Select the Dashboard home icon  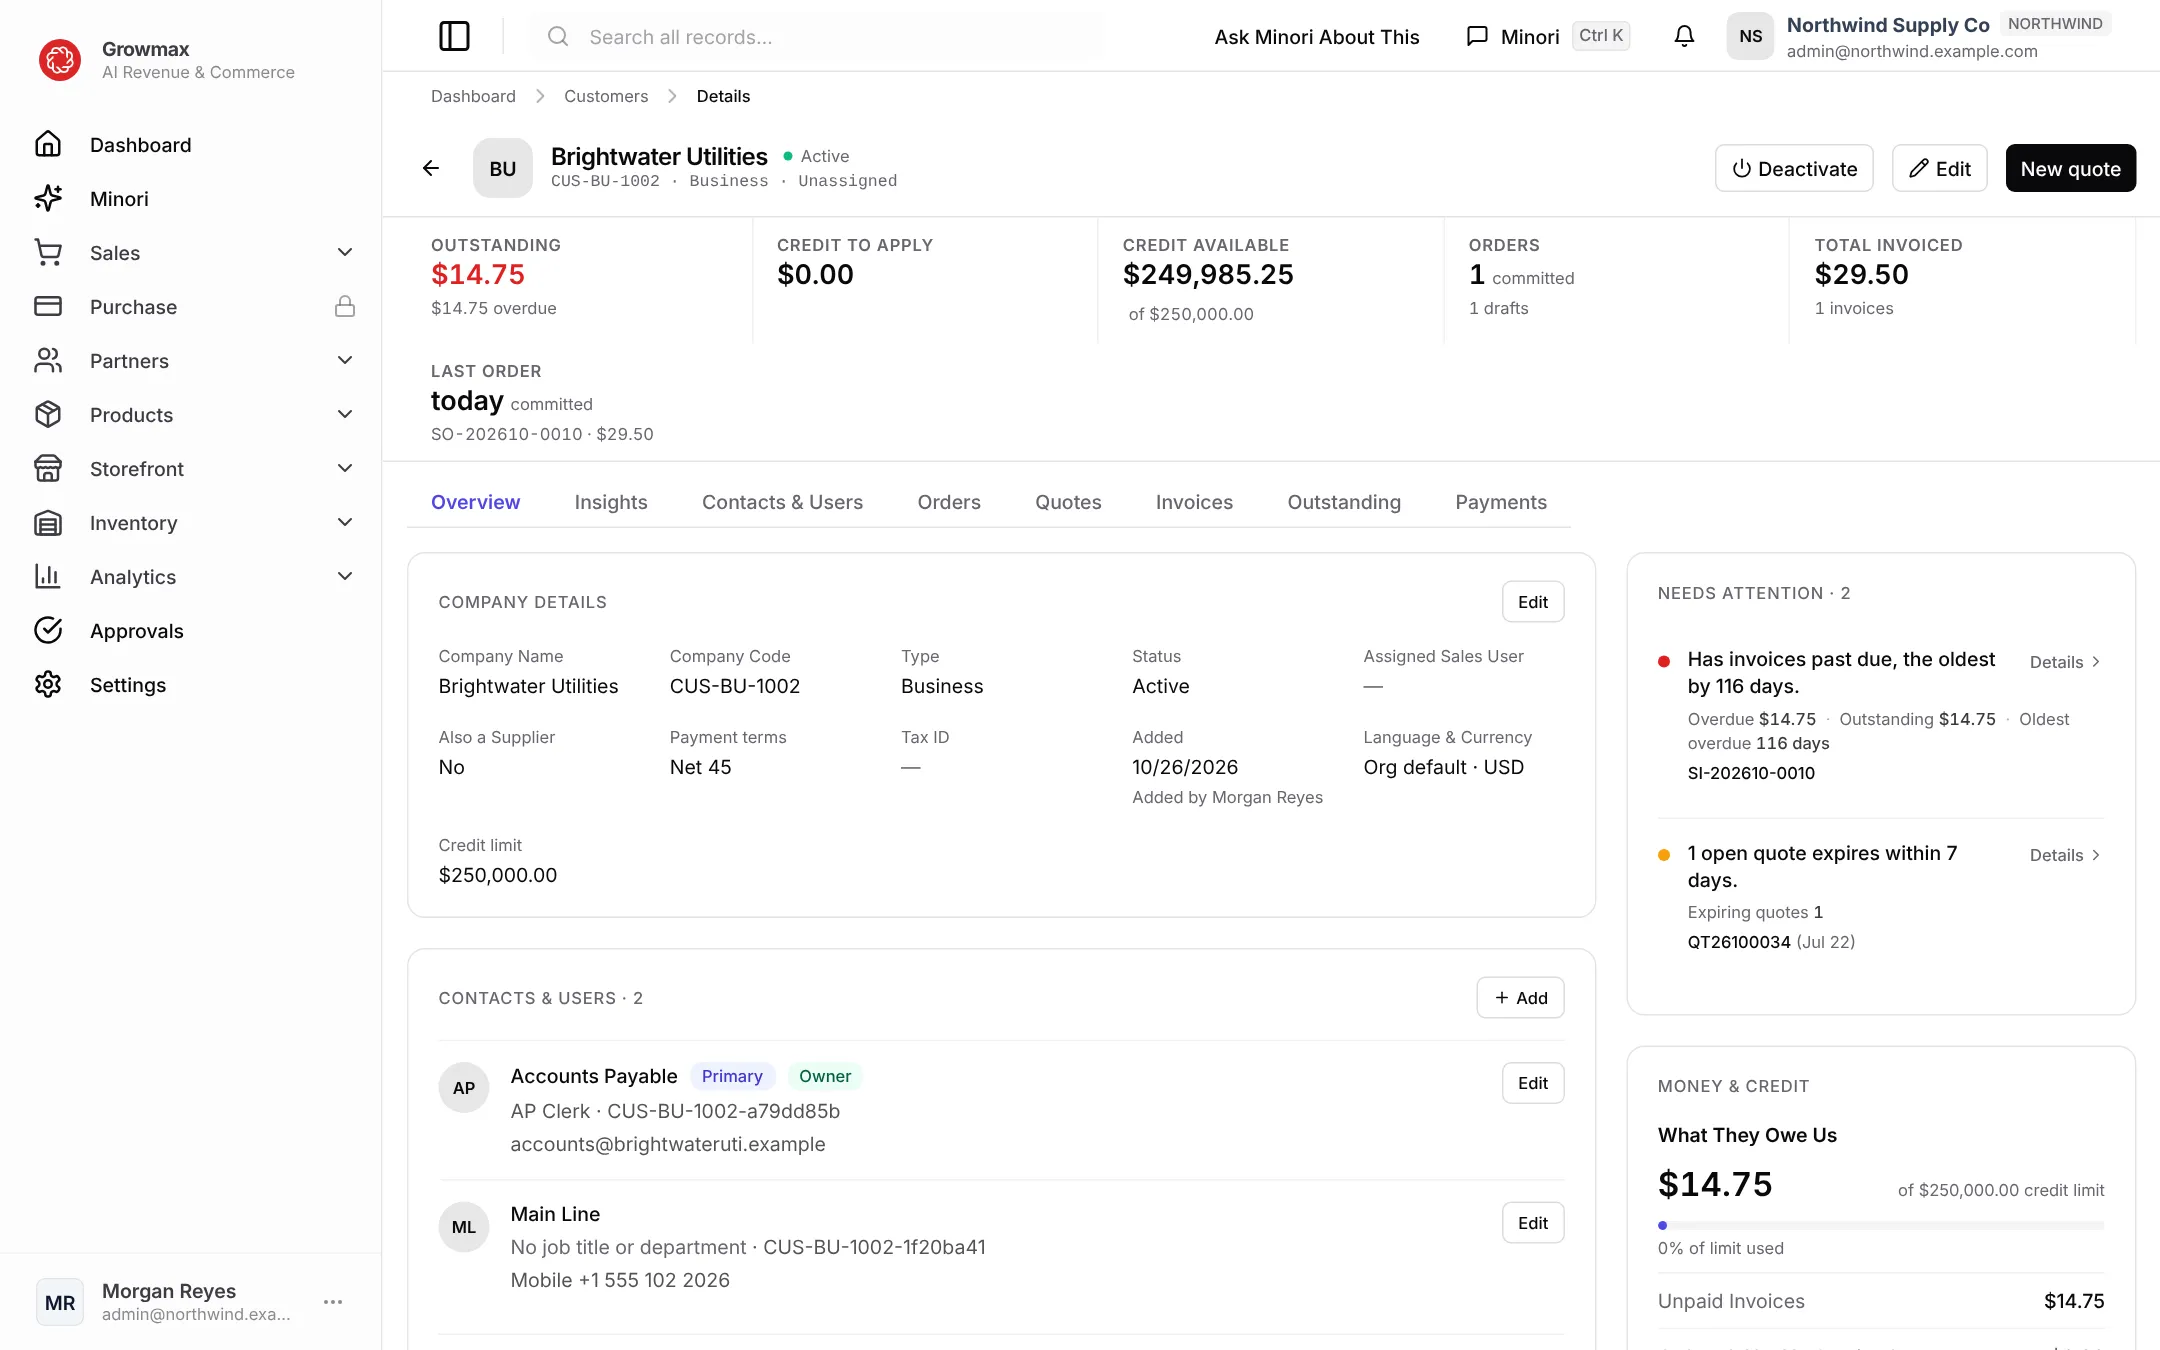coord(48,144)
